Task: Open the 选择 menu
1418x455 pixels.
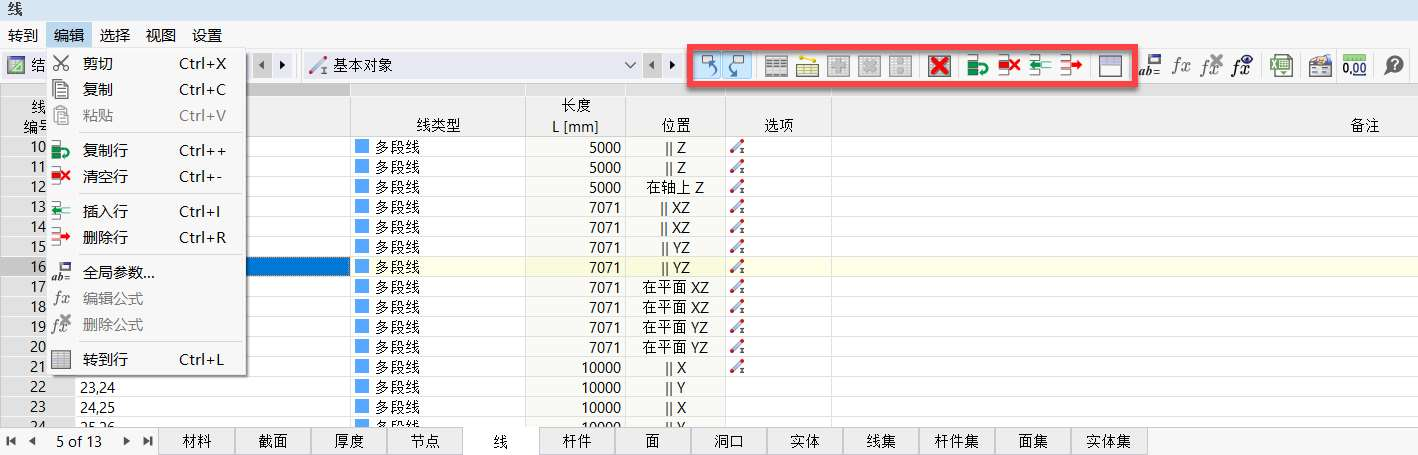Action: pyautogui.click(x=115, y=35)
